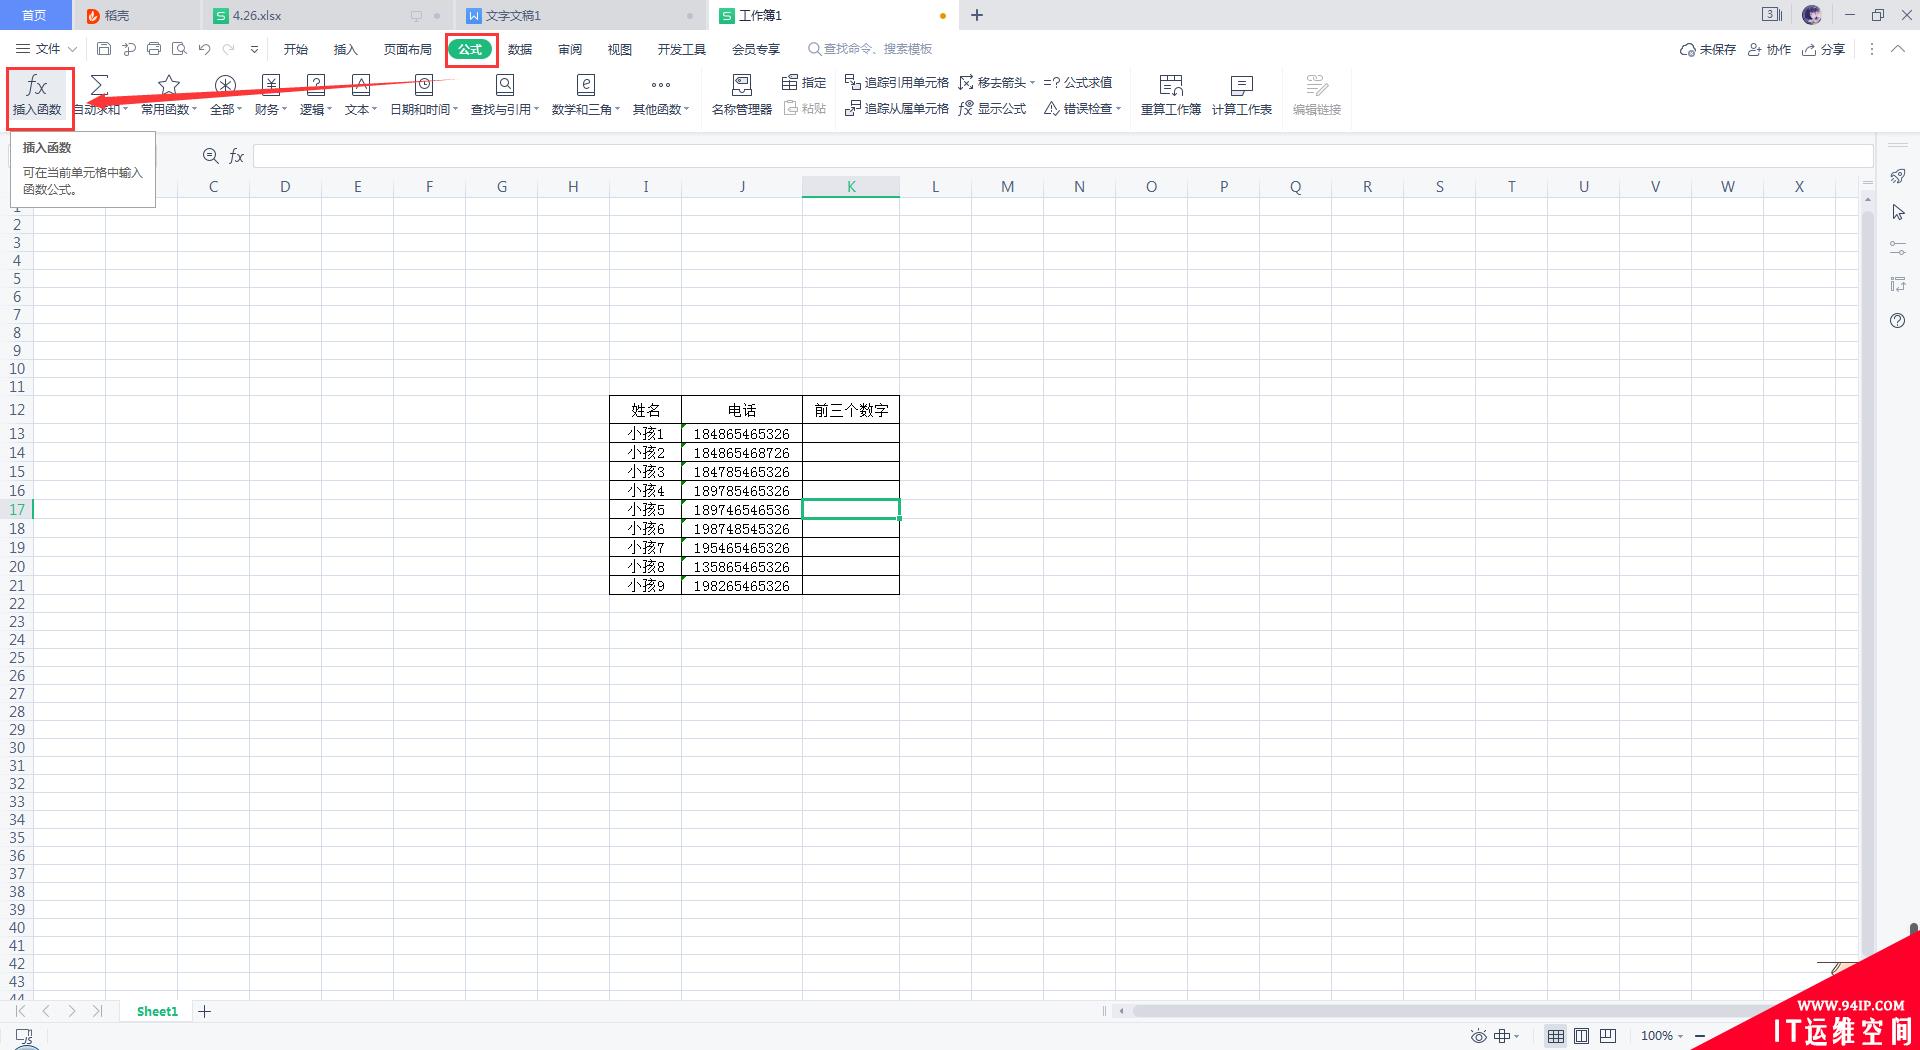The height and width of the screenshot is (1050, 1920).
Task: Select the cell labeled 小孩5
Action: [x=646, y=510]
